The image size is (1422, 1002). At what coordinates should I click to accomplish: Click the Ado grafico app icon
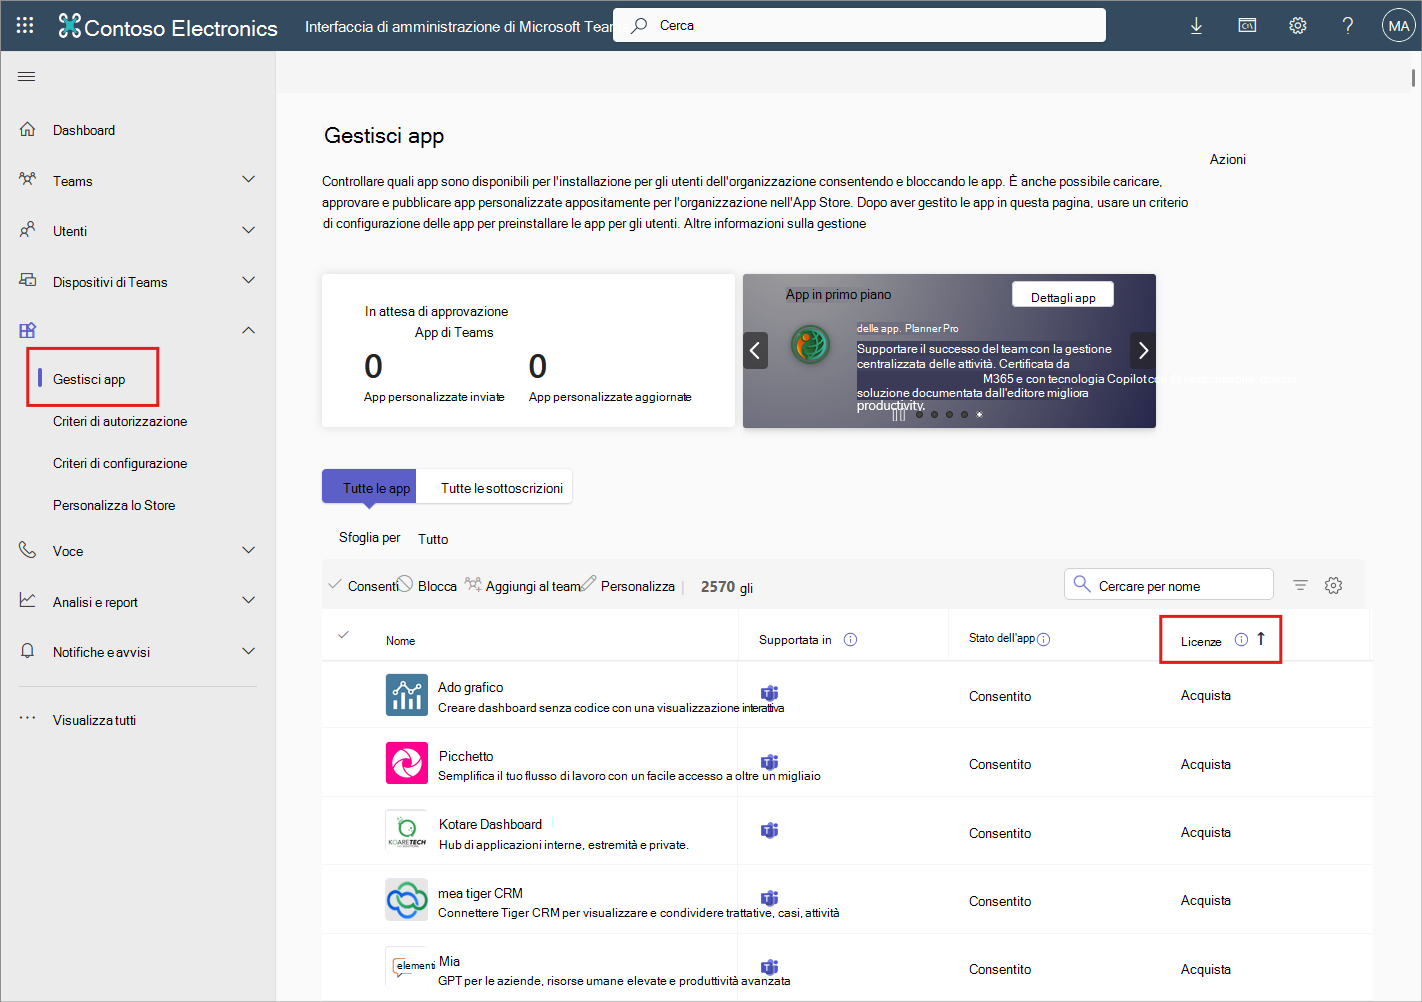[407, 695]
